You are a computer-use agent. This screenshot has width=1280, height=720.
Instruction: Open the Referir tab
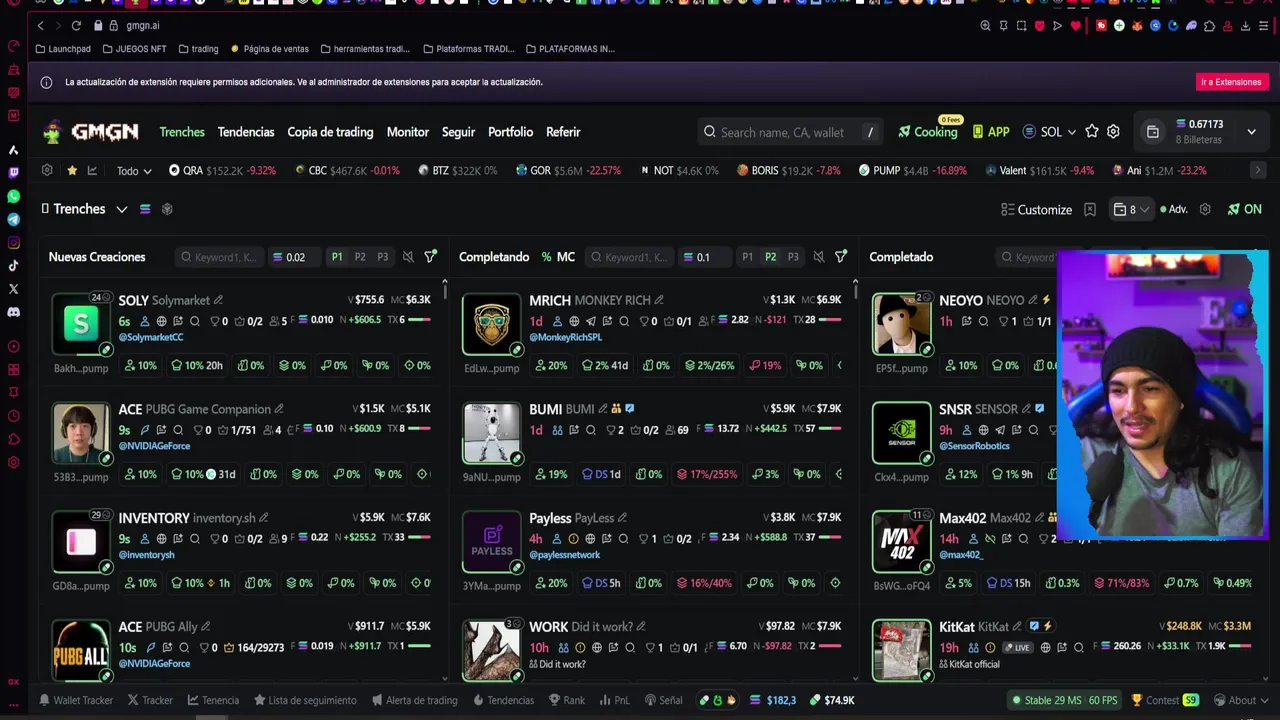[563, 132]
